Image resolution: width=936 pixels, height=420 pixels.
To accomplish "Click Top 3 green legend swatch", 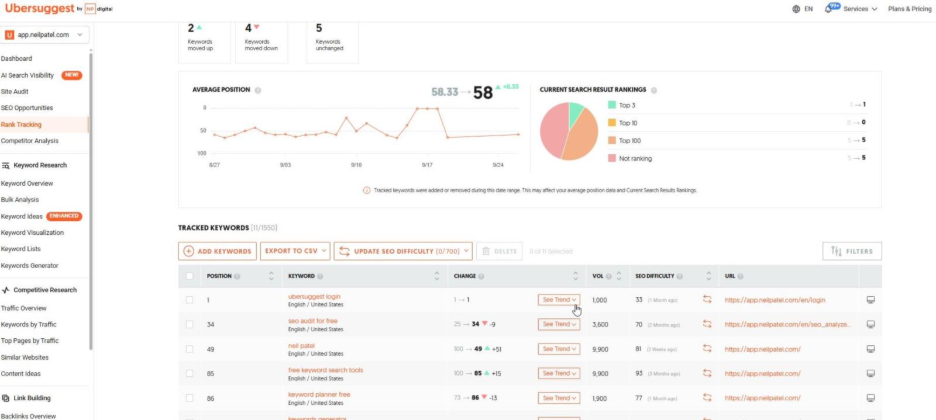I will 612,105.
